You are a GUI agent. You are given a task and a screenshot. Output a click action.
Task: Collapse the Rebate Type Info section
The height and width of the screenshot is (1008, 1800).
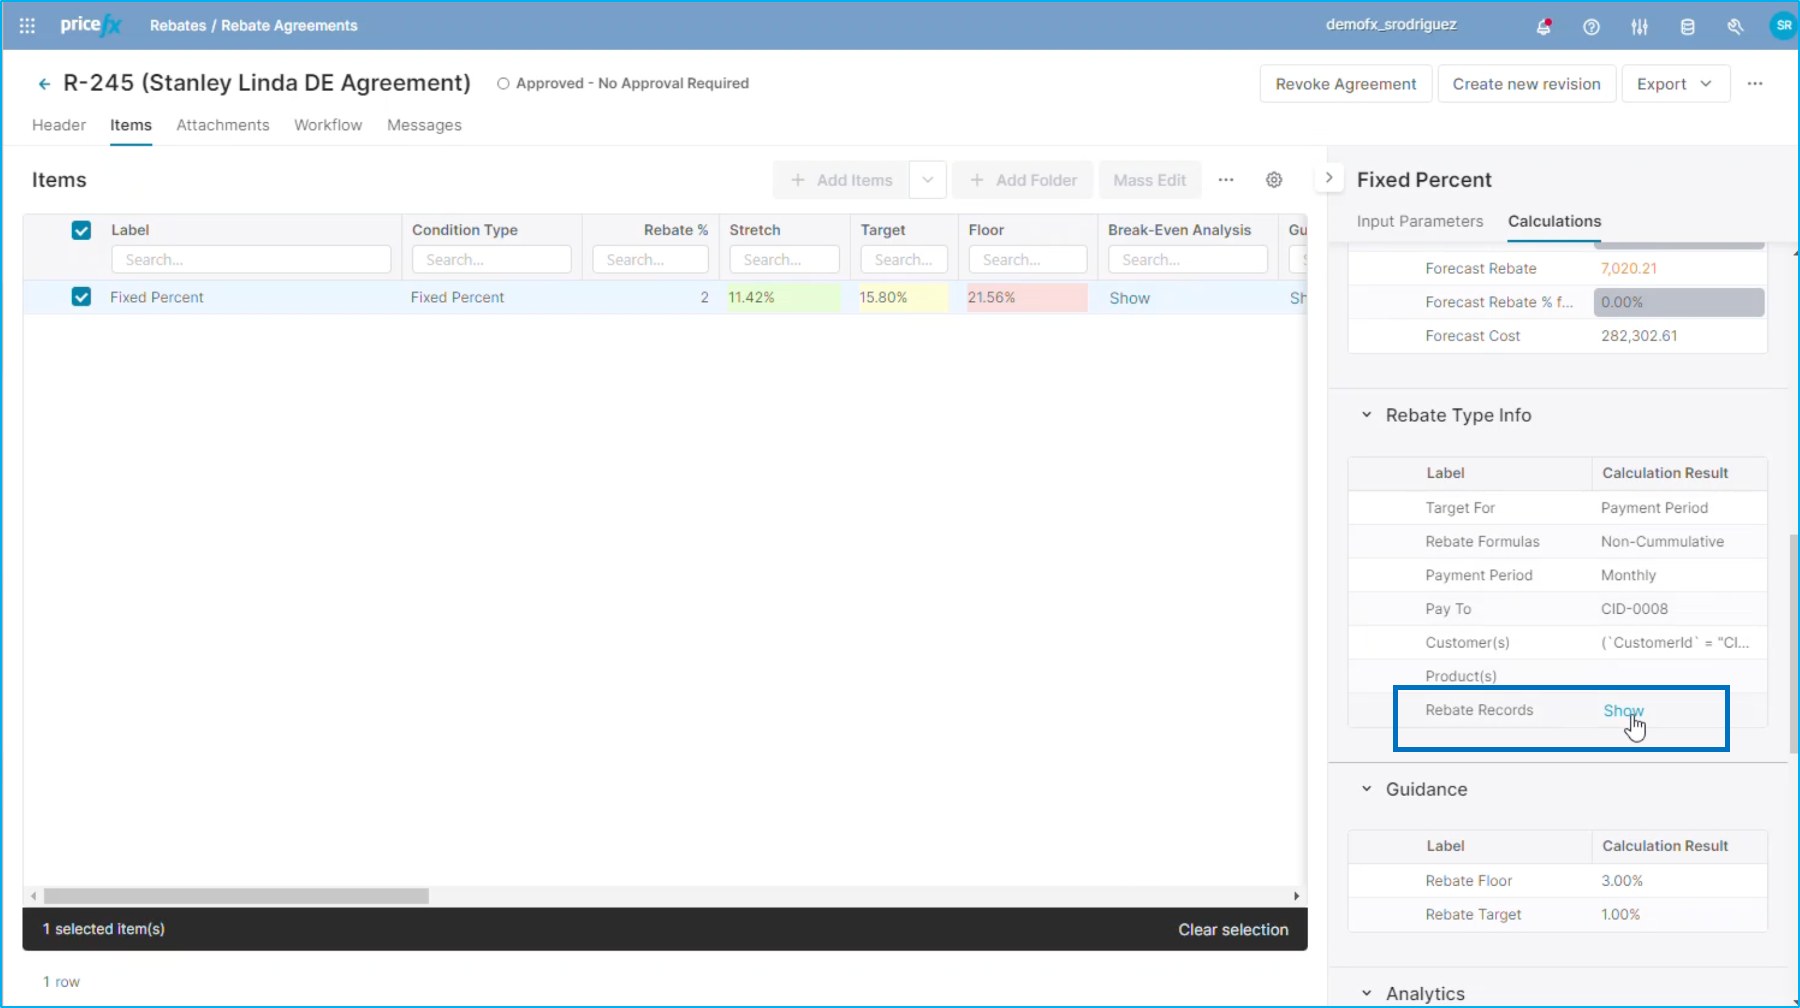click(1366, 415)
